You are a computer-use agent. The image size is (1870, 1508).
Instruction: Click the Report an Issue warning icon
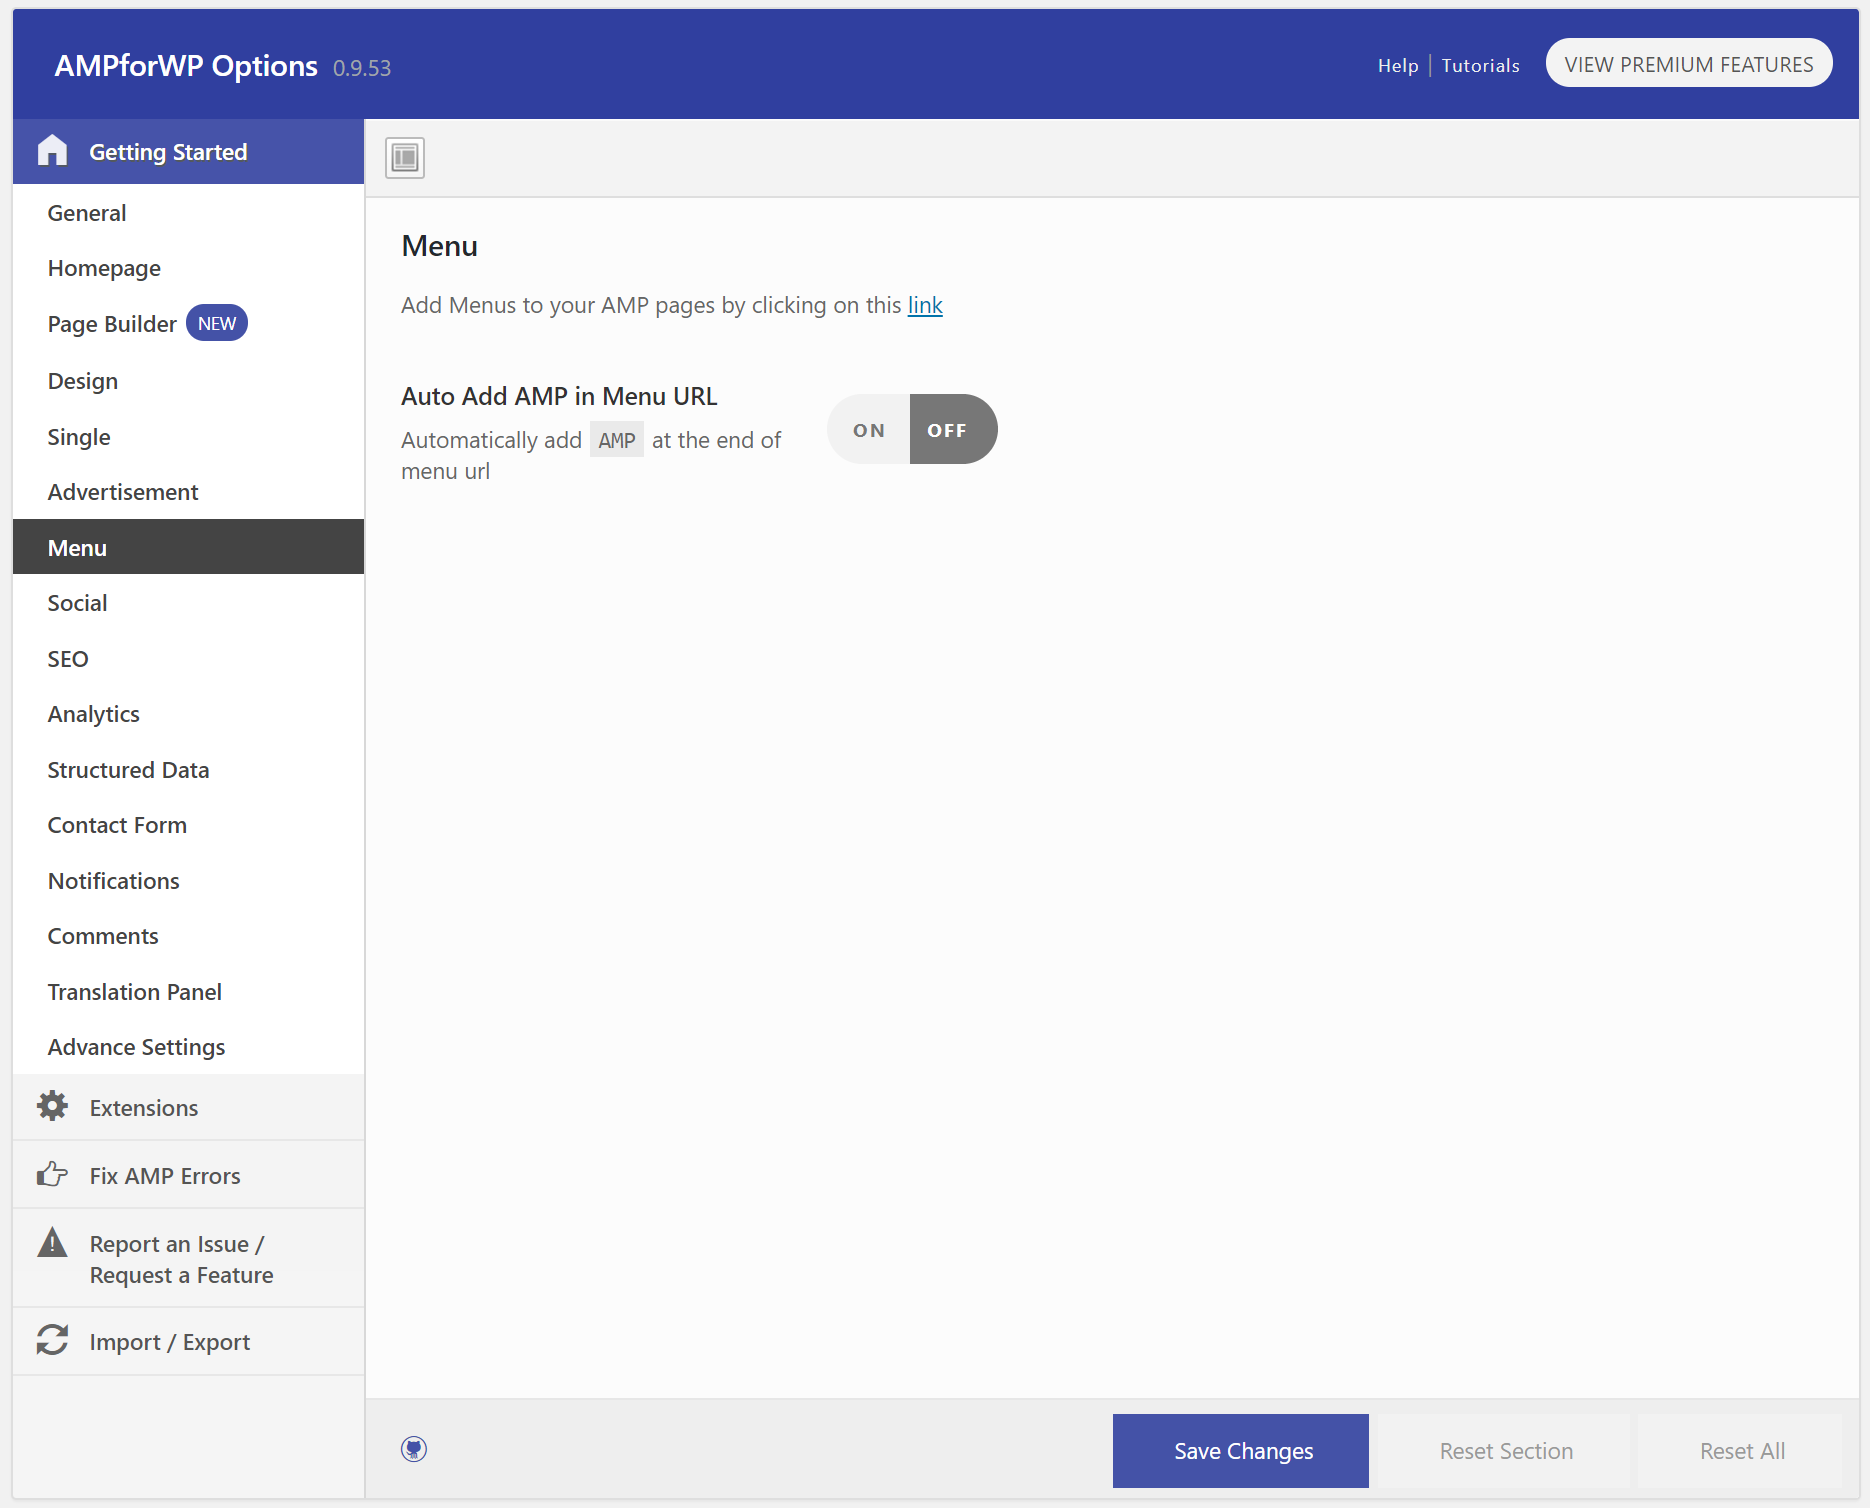point(51,1242)
